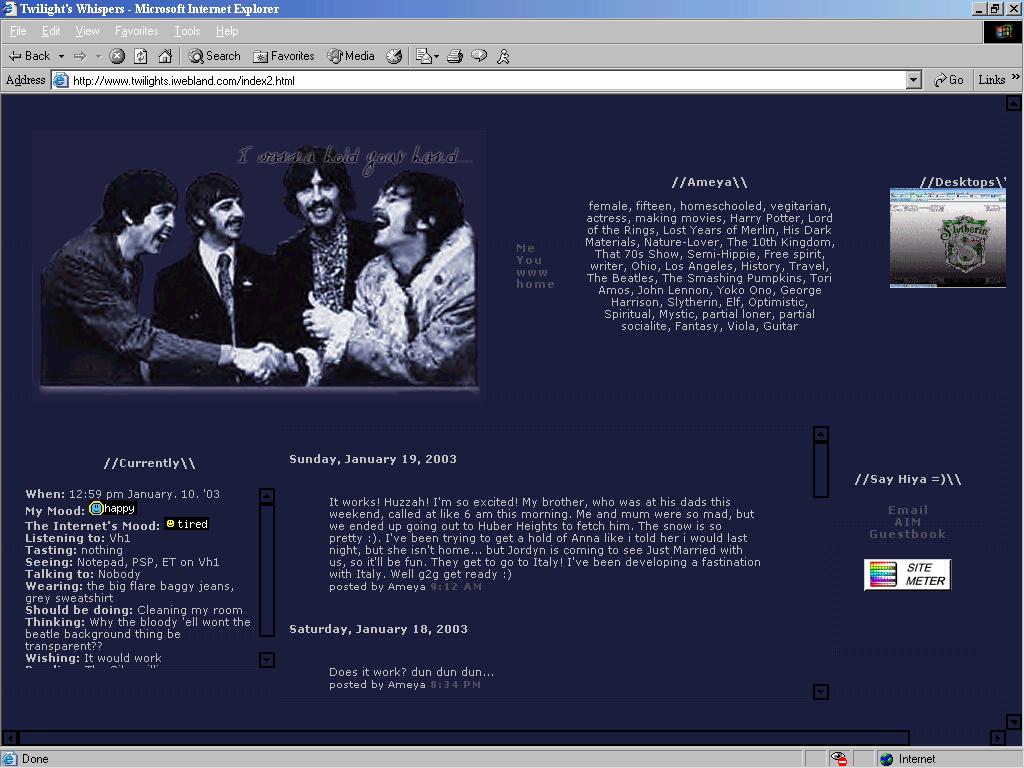Open the Slytherin desktop thumbnail
The width and height of the screenshot is (1024, 768).
point(948,238)
